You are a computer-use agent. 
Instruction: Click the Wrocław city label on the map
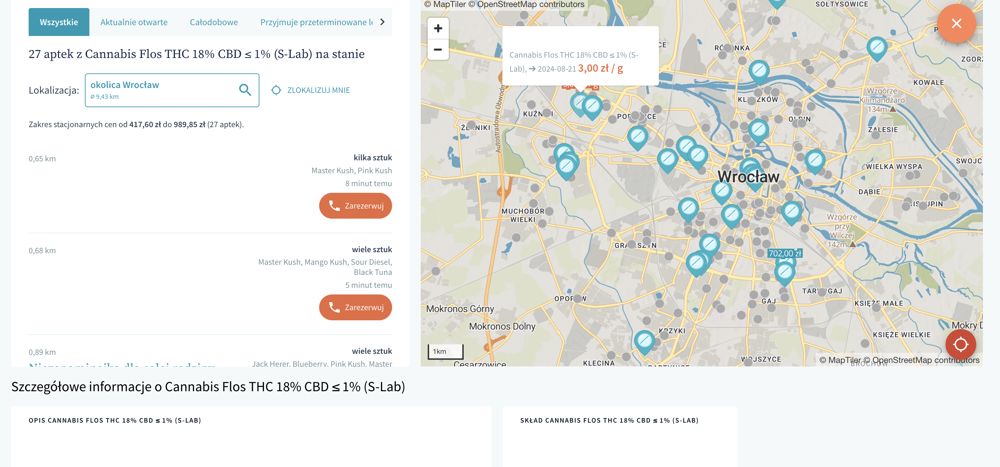[748, 176]
